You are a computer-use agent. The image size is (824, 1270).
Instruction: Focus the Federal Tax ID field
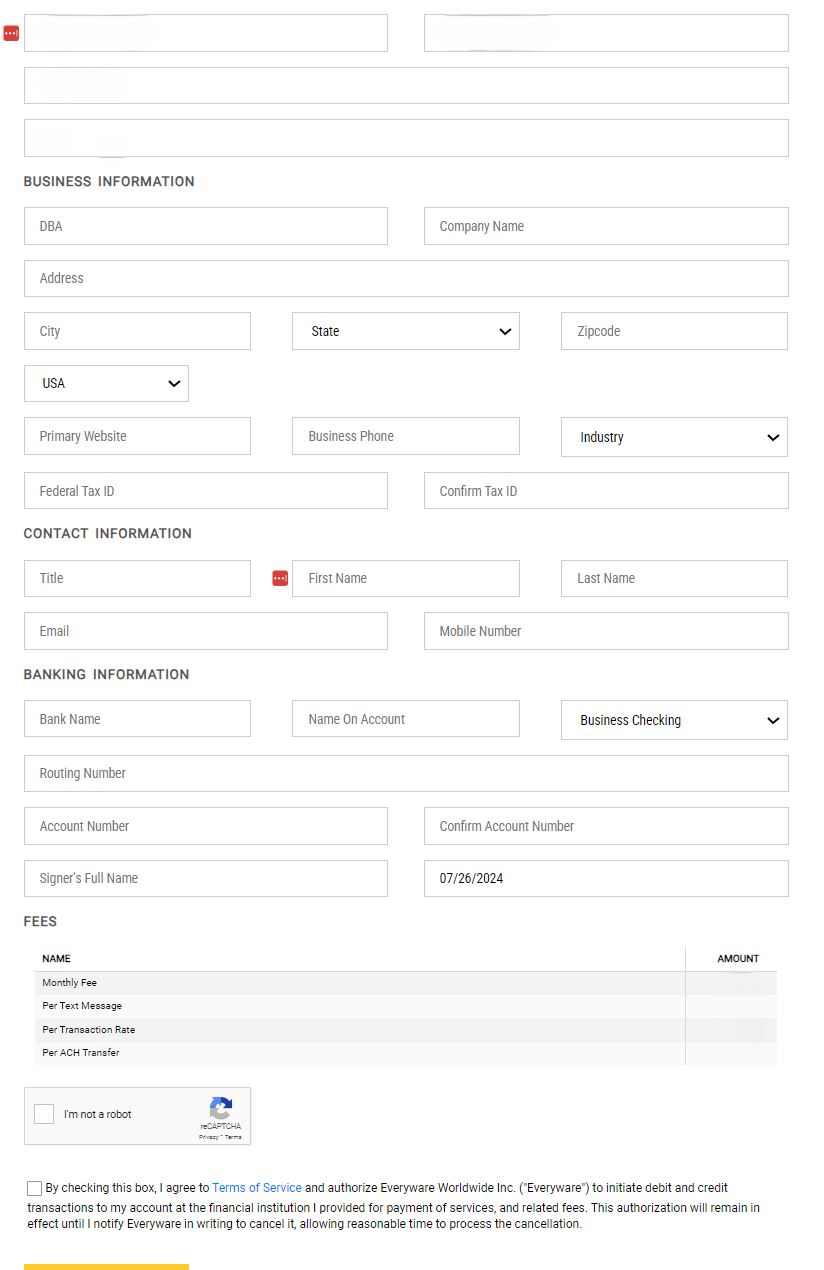click(x=206, y=491)
